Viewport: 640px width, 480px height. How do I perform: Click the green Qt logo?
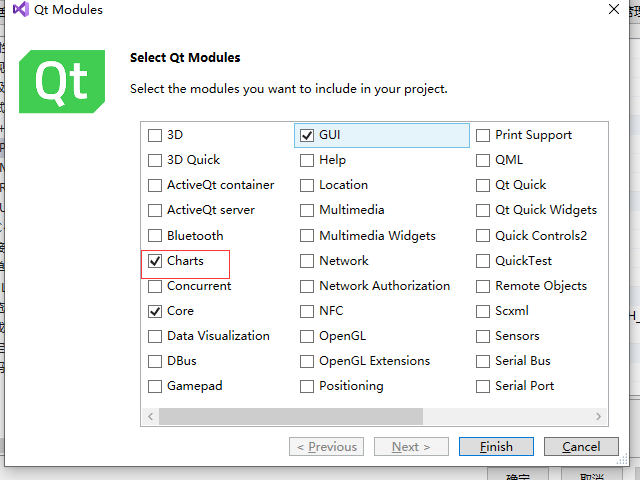[62, 82]
